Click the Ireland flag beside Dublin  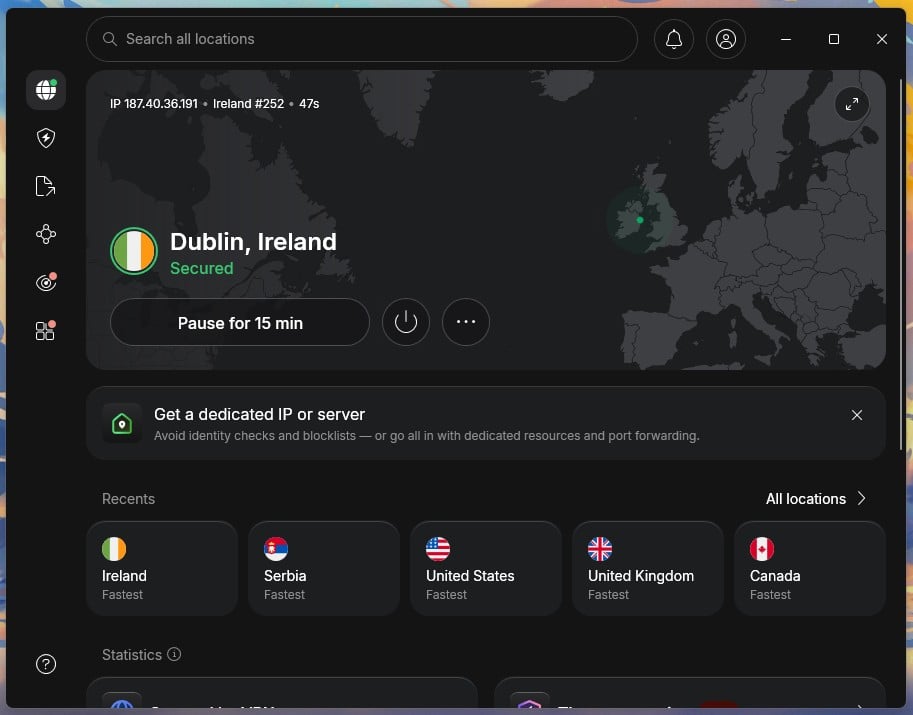coord(134,251)
